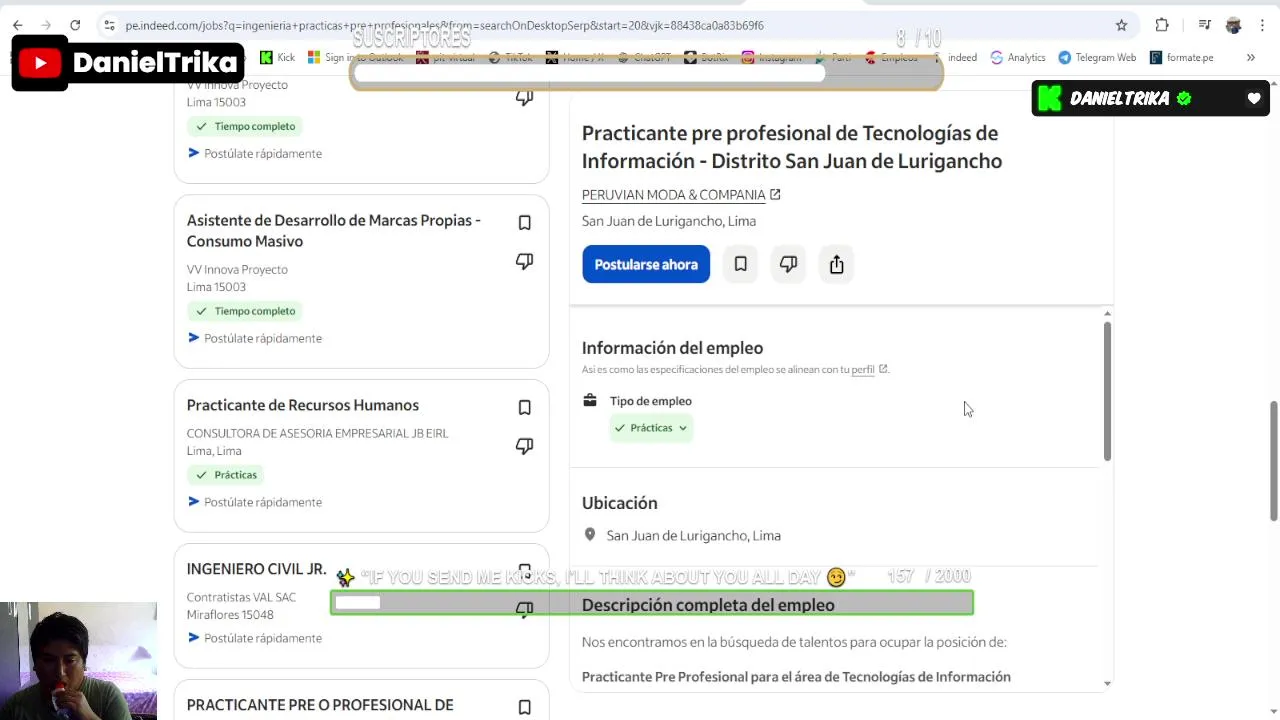Share this job posting
1280x720 pixels.
(x=836, y=264)
